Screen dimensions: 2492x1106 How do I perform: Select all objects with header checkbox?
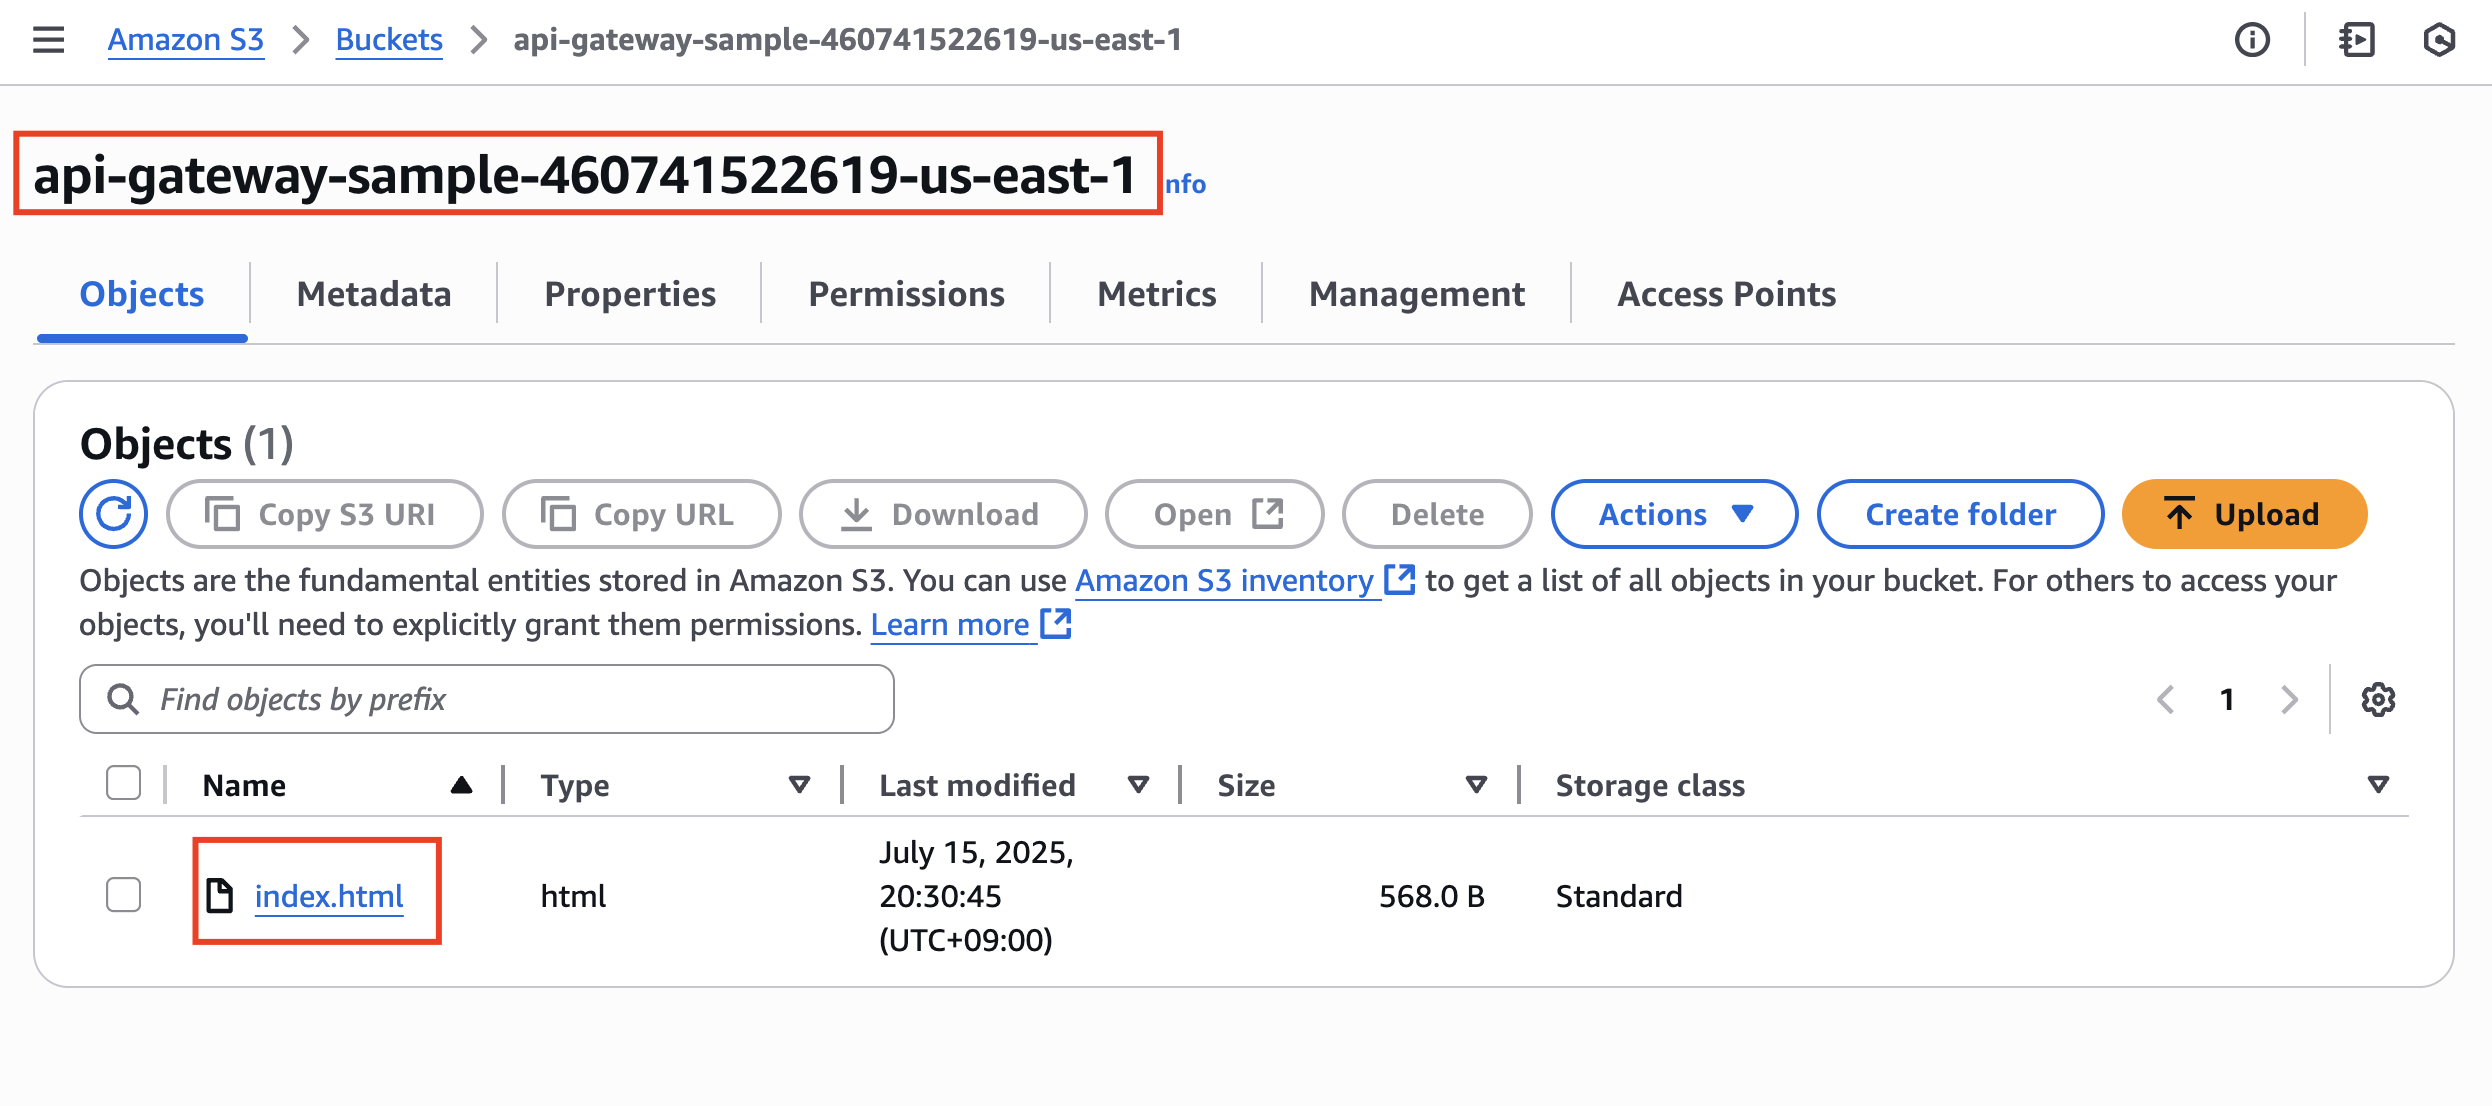(124, 784)
